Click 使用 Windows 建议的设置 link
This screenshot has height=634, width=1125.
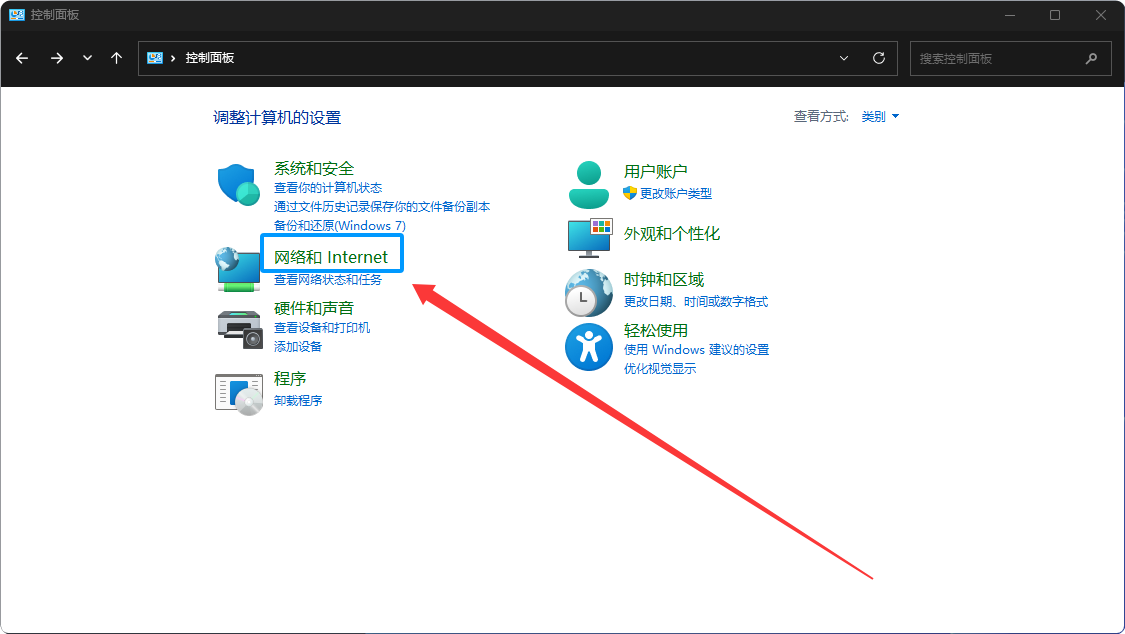696,350
